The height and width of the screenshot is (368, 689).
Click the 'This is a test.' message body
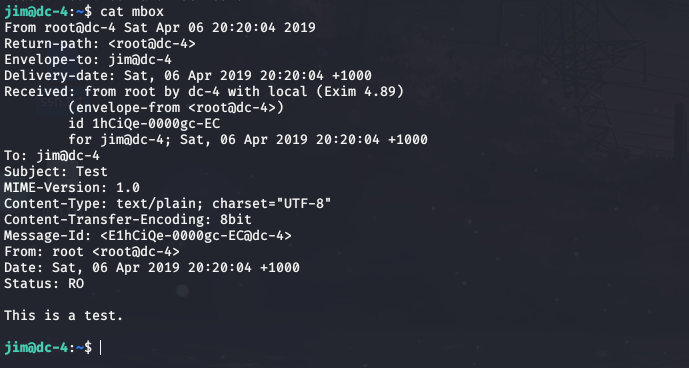pyautogui.click(x=64, y=316)
